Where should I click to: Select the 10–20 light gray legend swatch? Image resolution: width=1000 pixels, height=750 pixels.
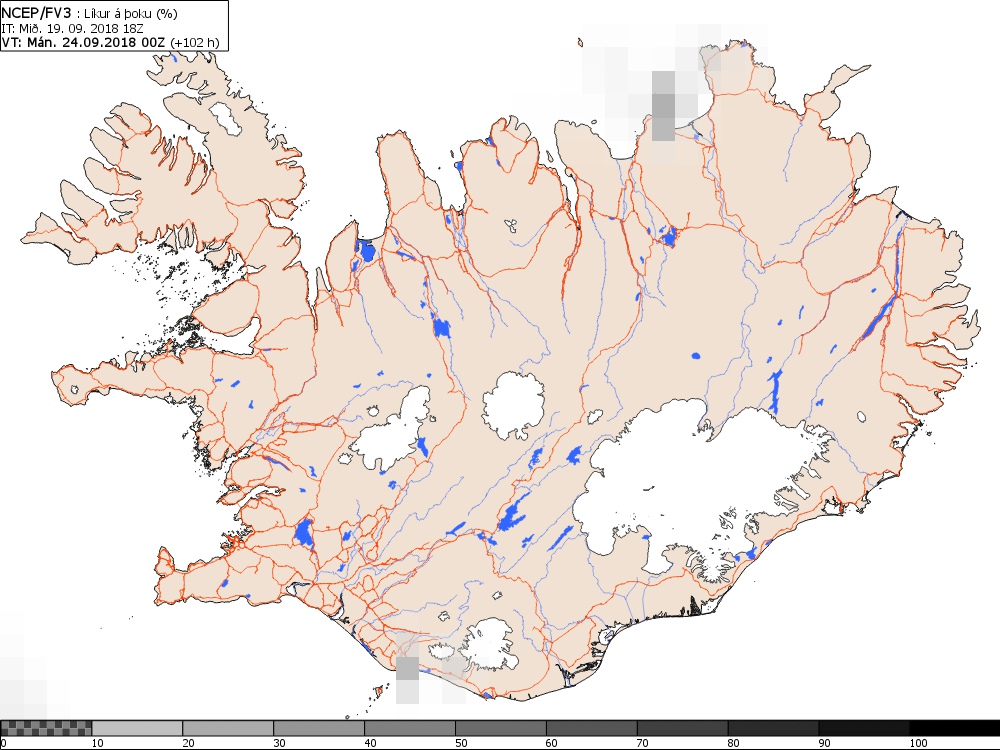click(x=137, y=728)
